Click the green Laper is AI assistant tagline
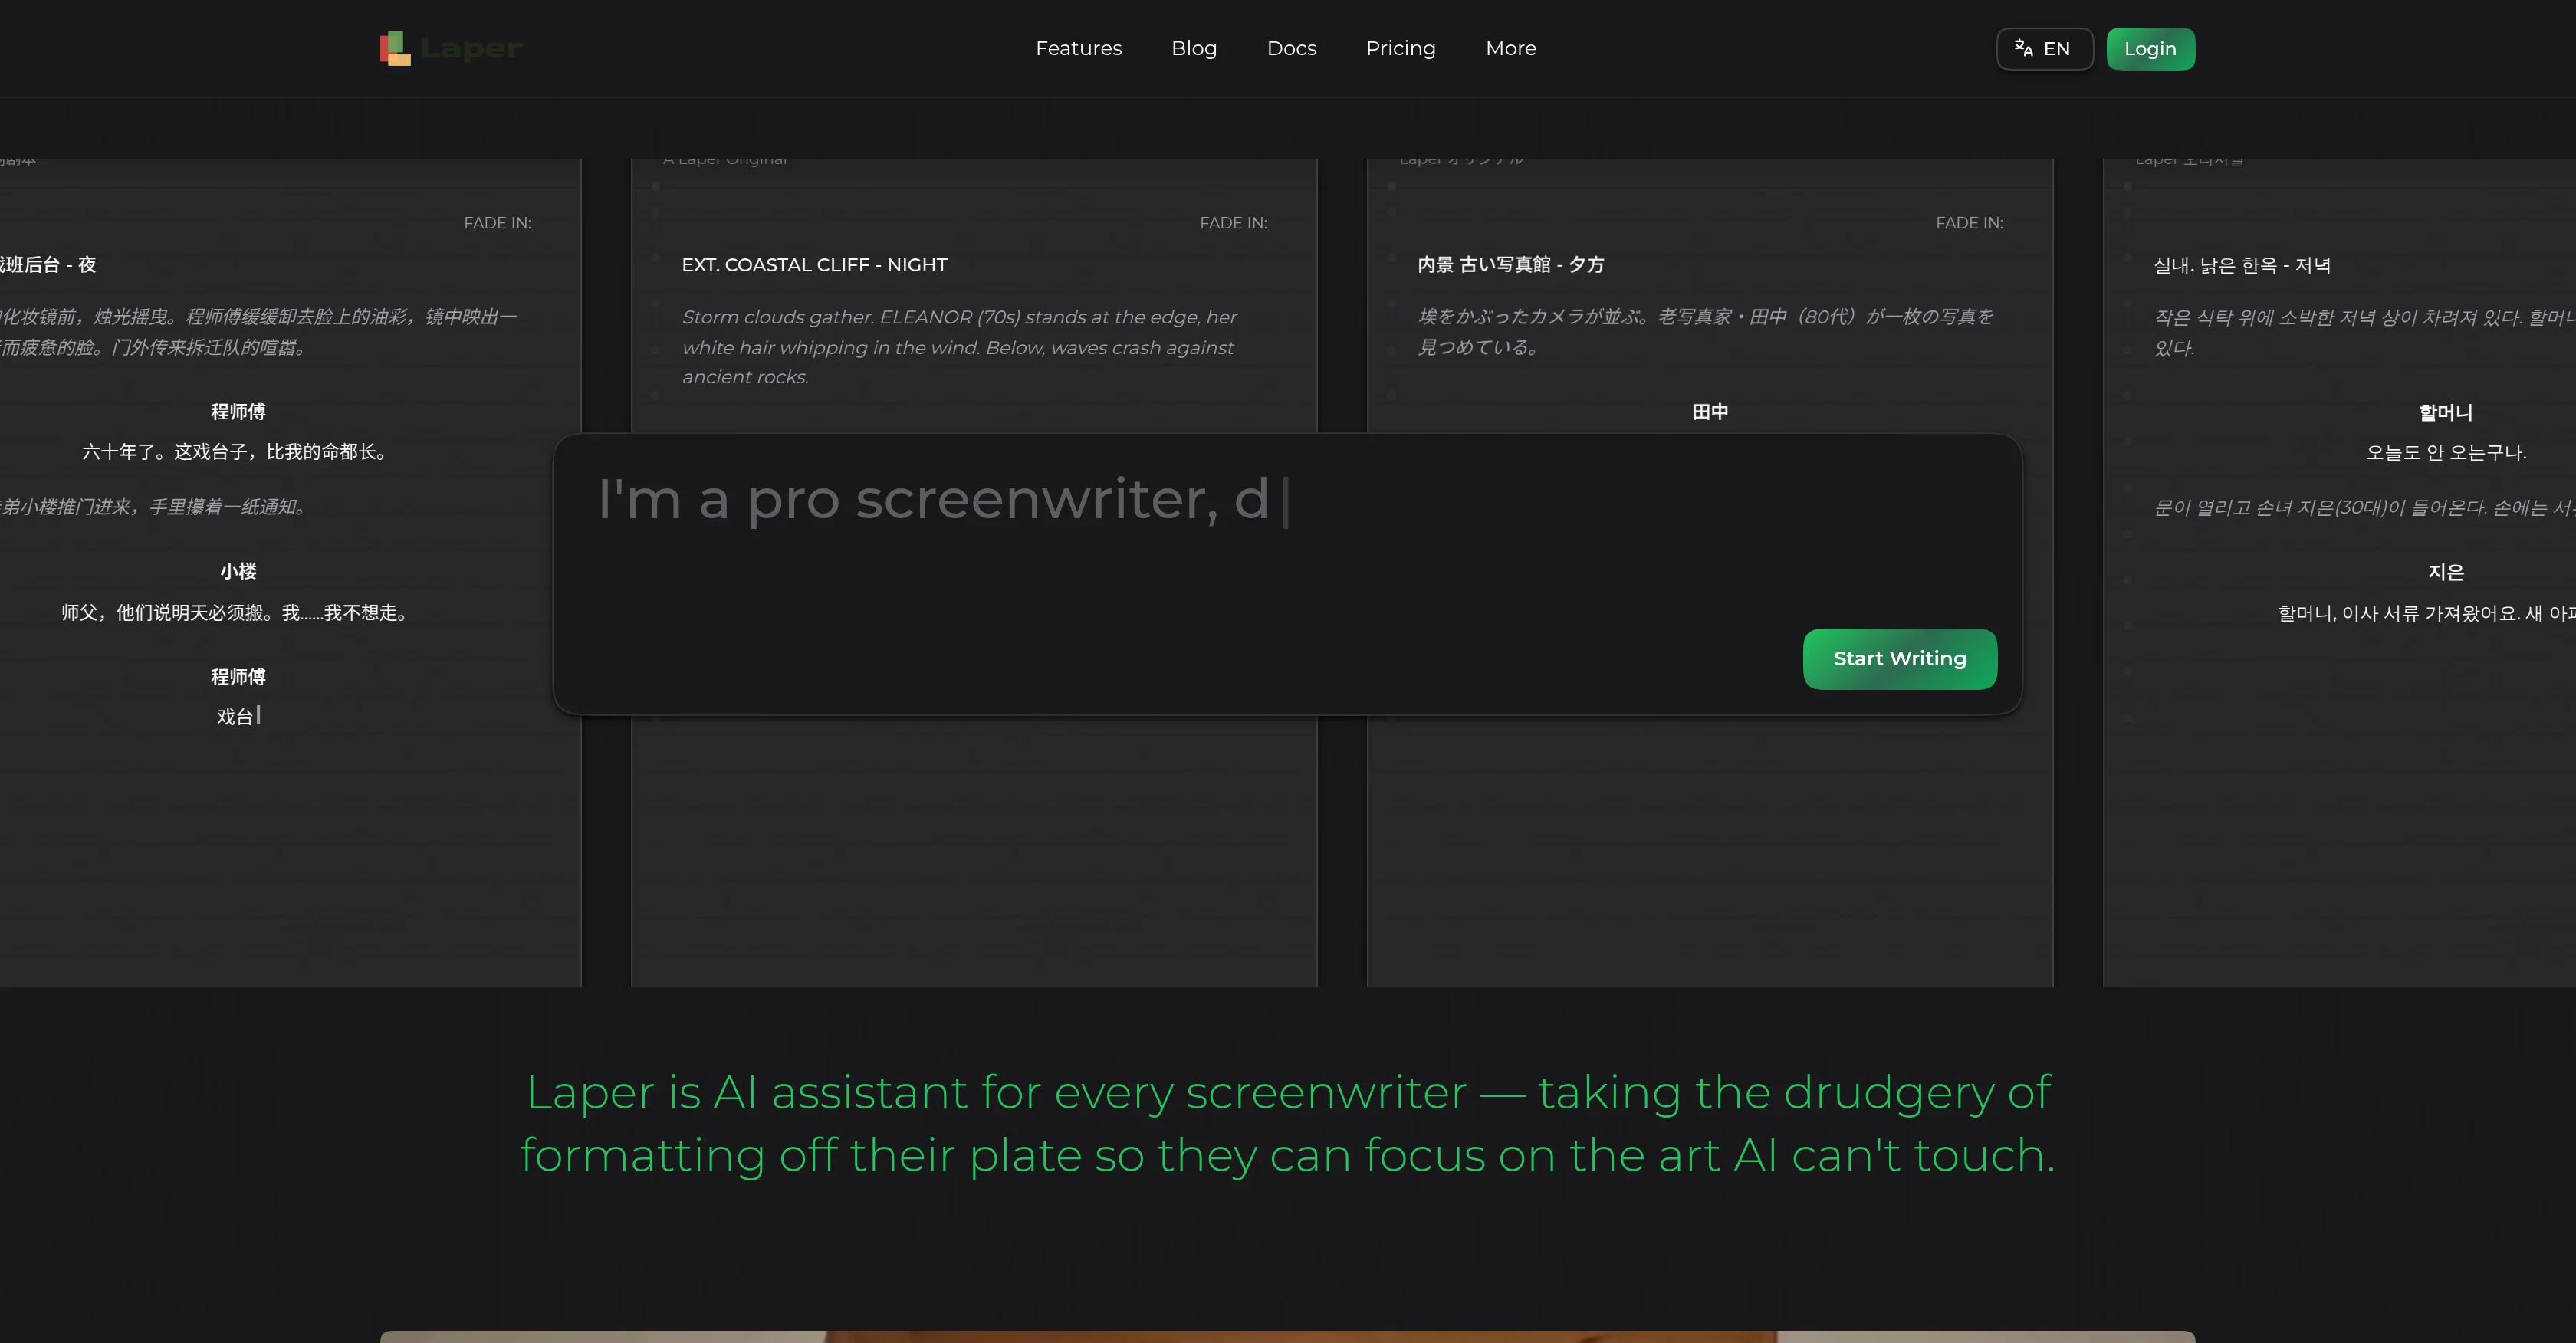 click(x=1288, y=1123)
